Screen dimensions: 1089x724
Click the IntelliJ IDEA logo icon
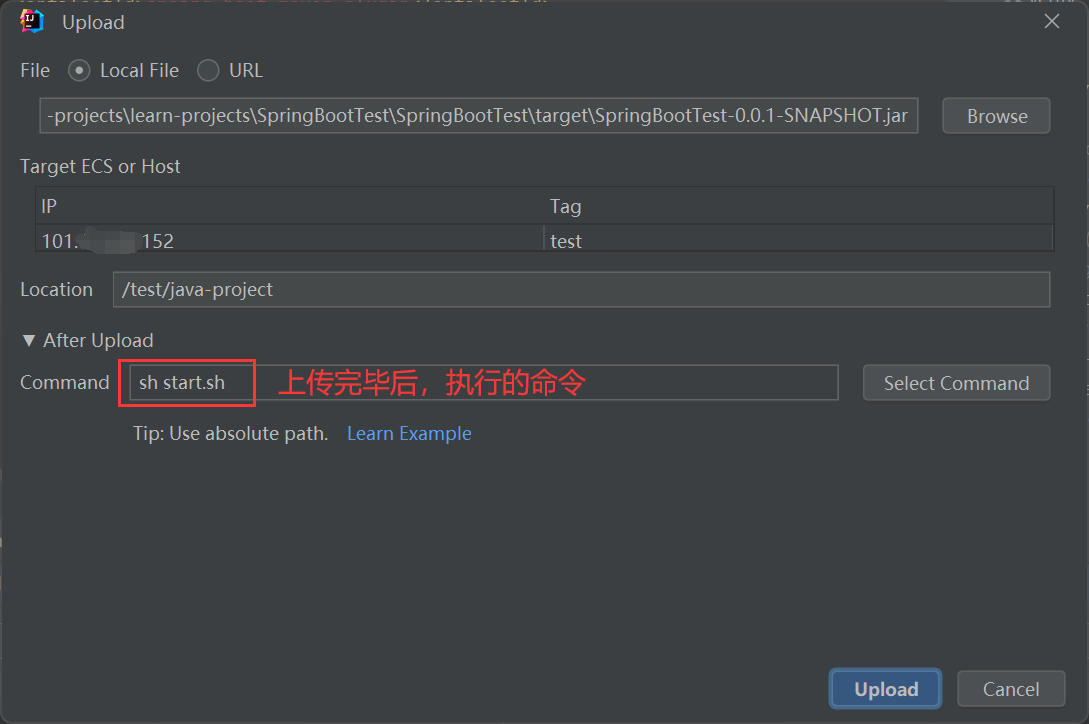pos(30,21)
